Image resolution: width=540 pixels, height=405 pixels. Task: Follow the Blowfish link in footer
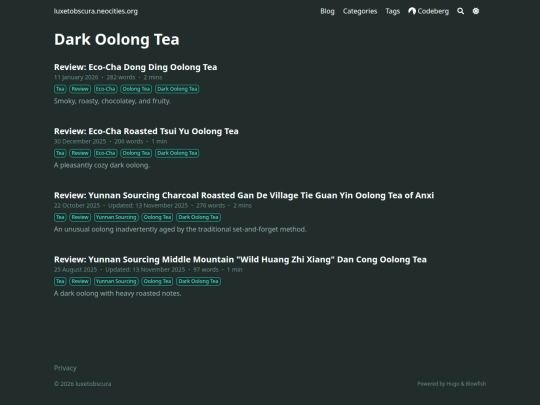tap(476, 384)
